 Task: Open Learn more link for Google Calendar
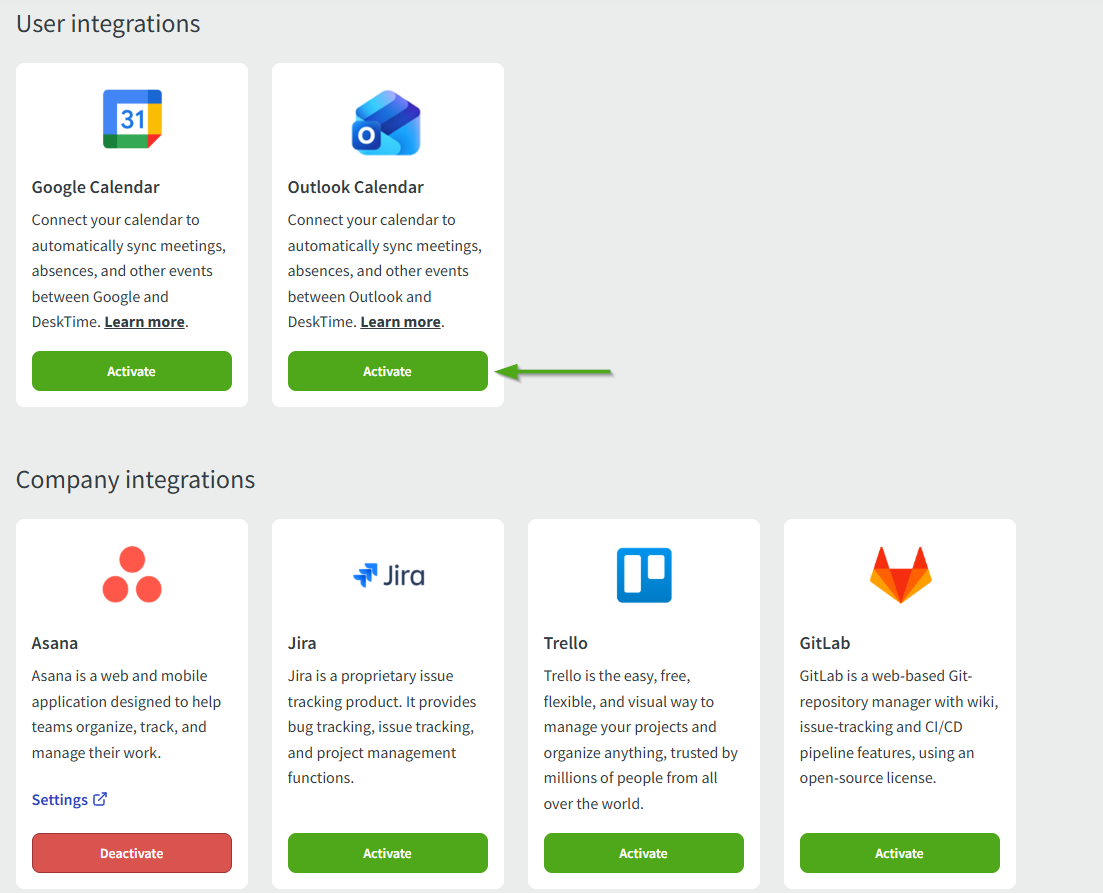pos(144,322)
